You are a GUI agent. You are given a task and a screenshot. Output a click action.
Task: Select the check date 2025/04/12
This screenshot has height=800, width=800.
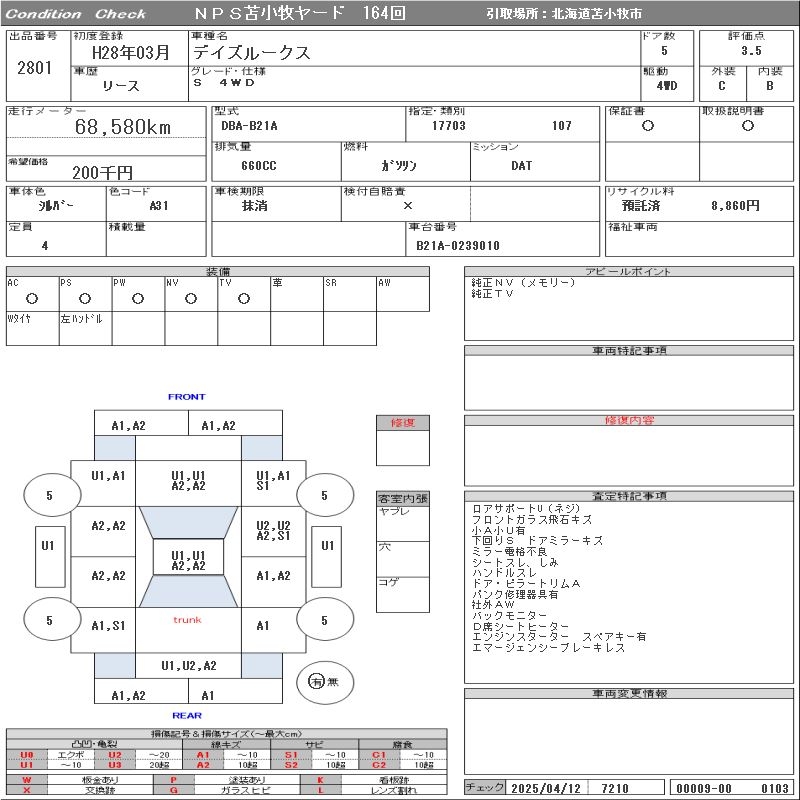[545, 788]
